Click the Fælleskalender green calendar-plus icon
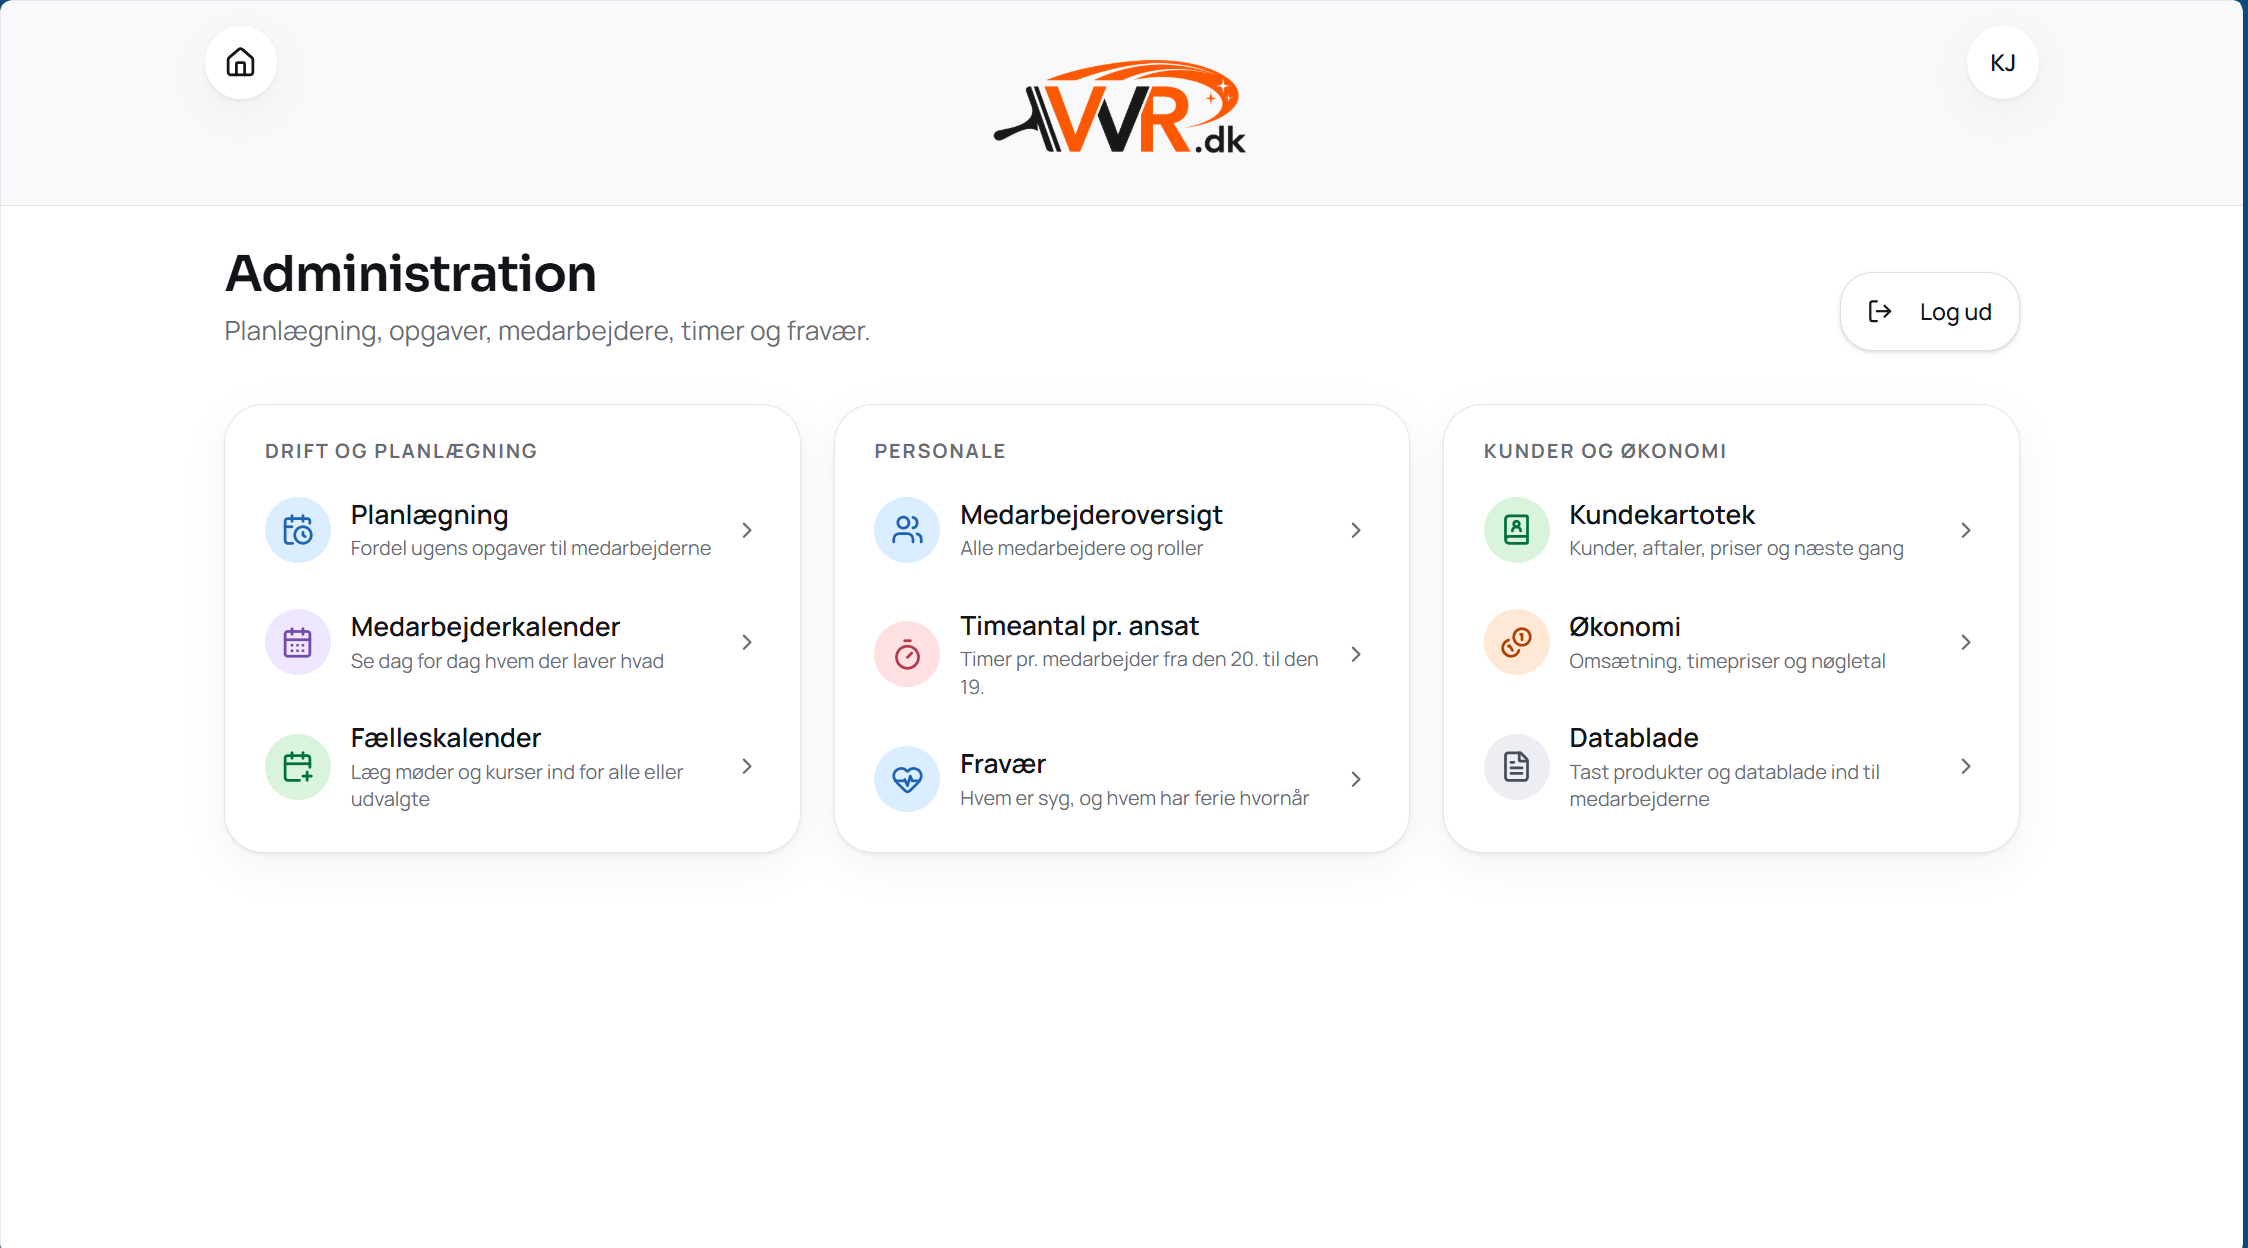The height and width of the screenshot is (1248, 2248). point(298,767)
